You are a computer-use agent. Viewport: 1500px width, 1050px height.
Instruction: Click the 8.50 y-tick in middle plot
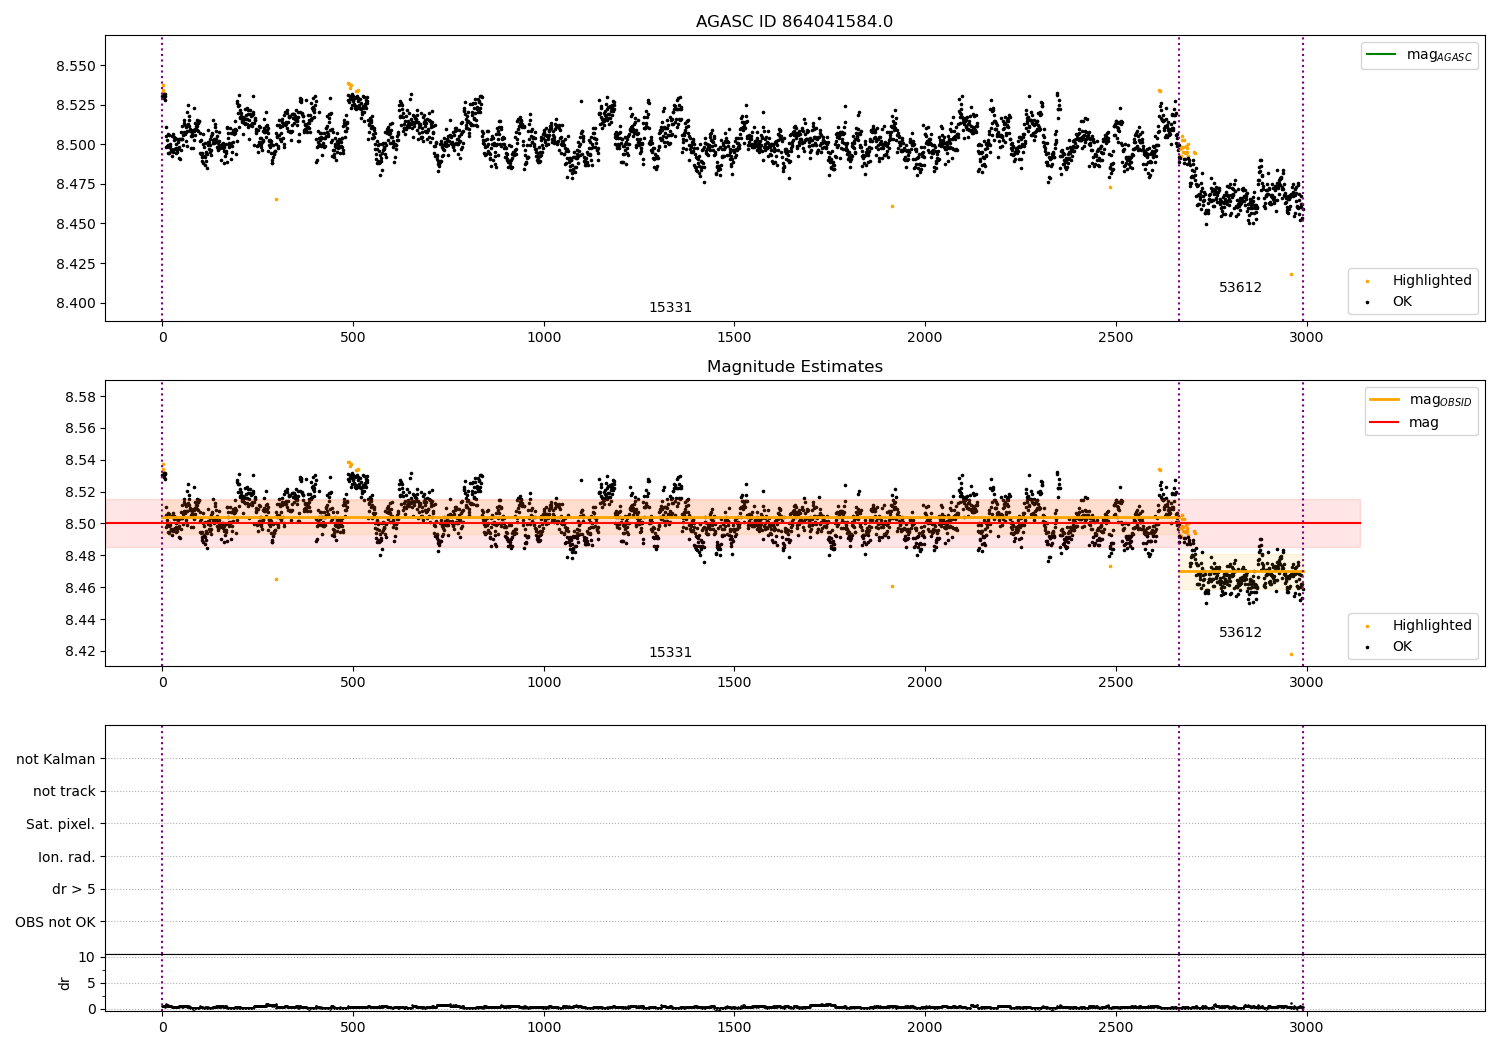coord(79,524)
